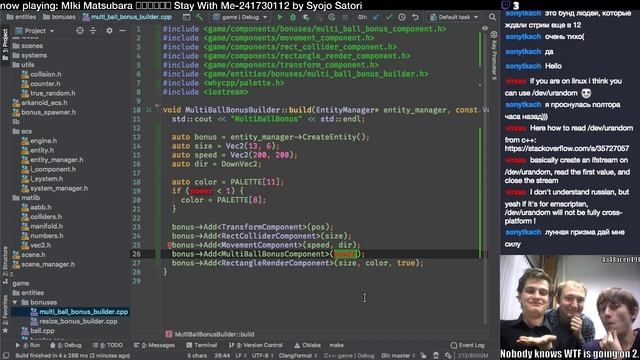Click multi_ball_bonus_builder.cpp breadcrumb tab
Screen dimensions: 640x360
point(127,17)
